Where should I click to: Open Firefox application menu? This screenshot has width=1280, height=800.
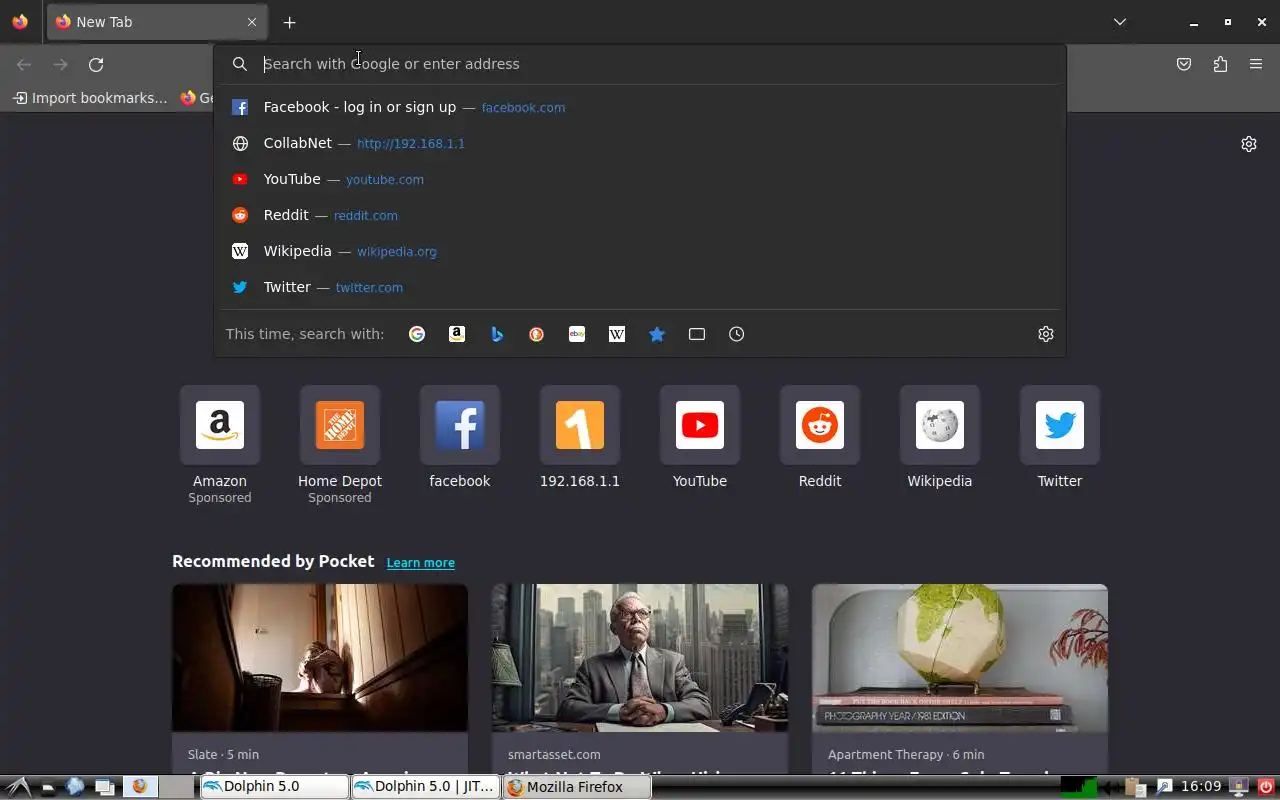pos(1256,64)
